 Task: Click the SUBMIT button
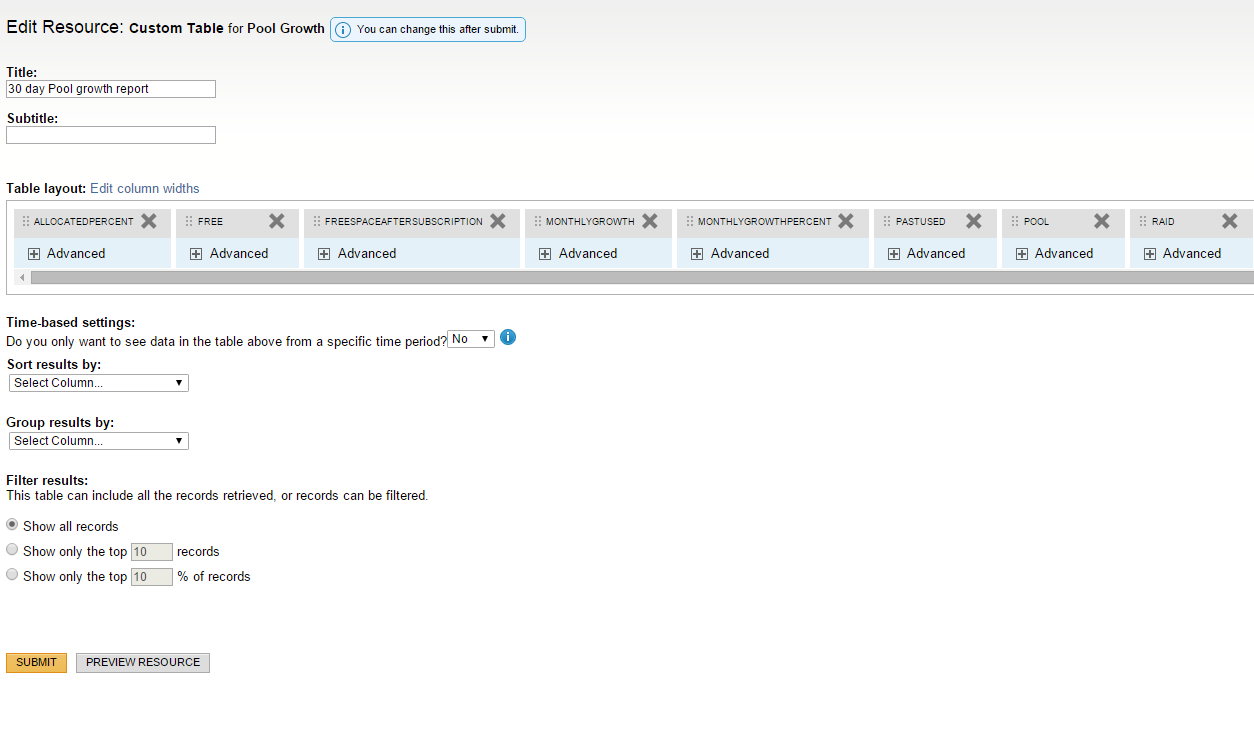tap(36, 663)
